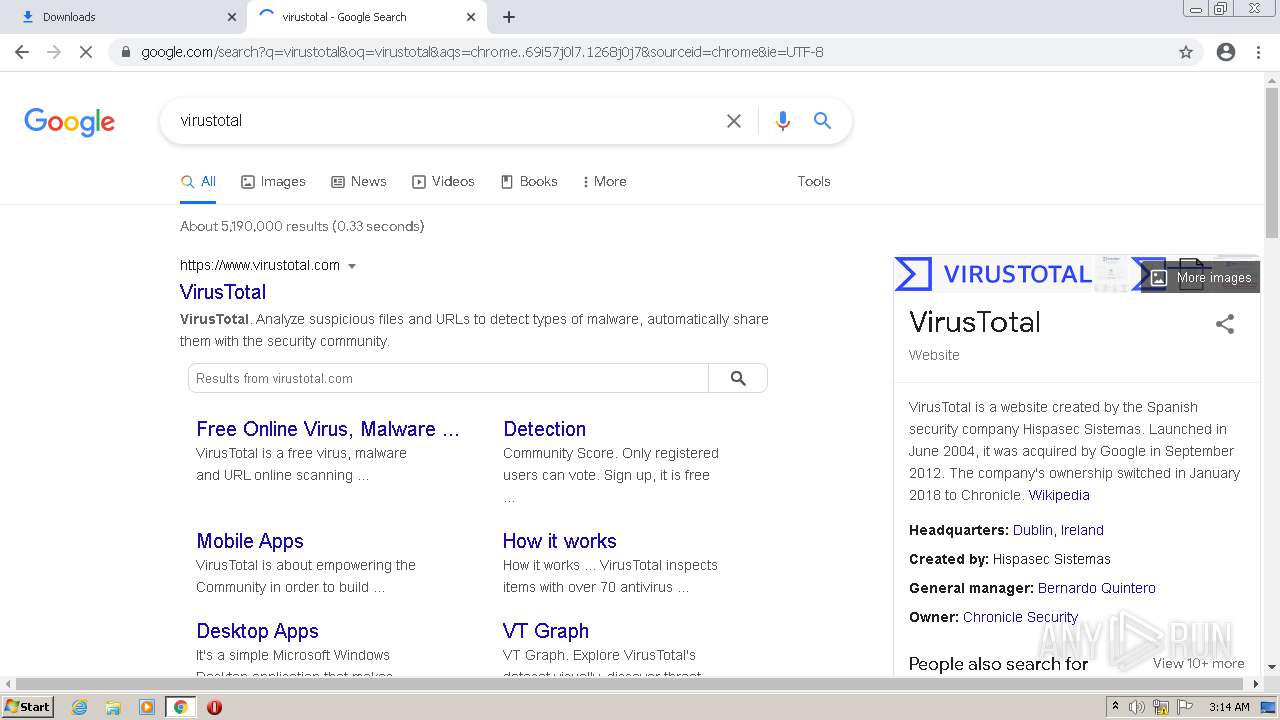This screenshot has width=1280, height=720.
Task: Open the Windows Start menu
Action: tap(27, 707)
